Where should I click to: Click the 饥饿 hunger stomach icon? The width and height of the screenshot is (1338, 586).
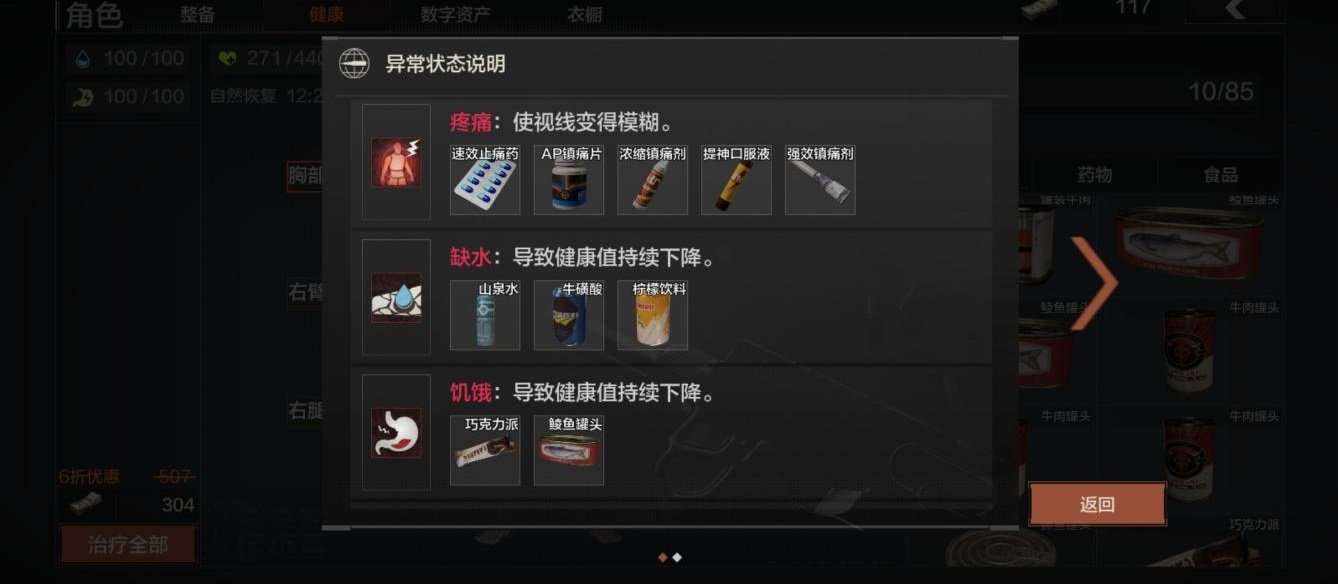396,432
